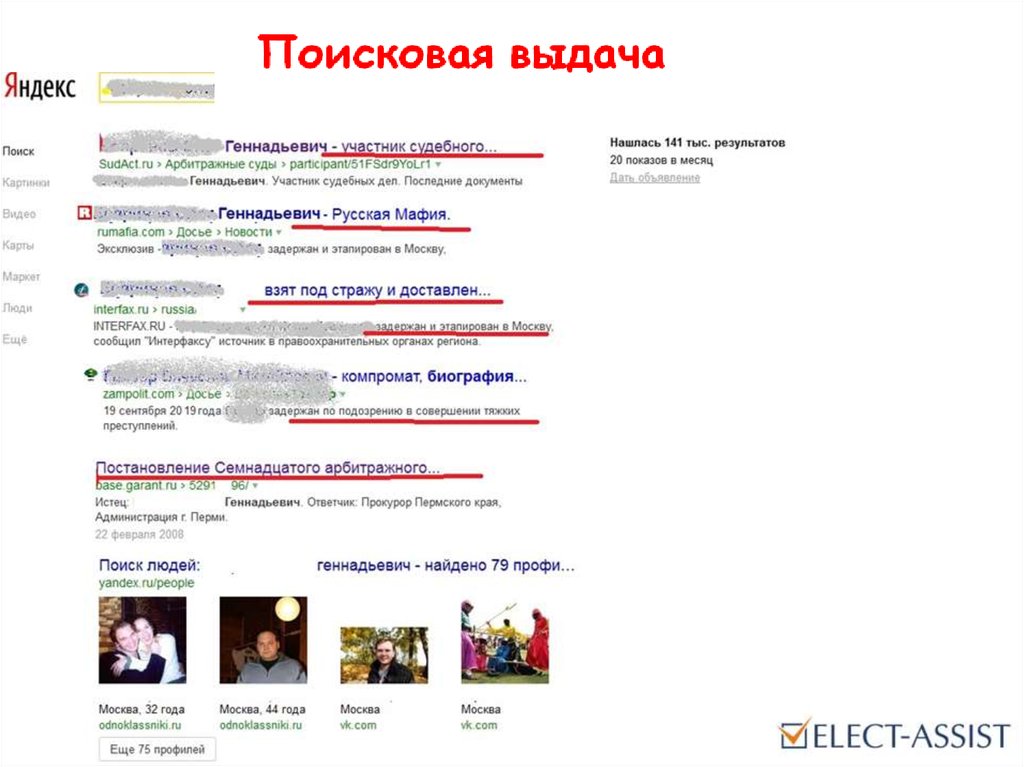Expand dropdown arrow on the base.garant.ru result
Screen dimensions: 1024x767
(x=255, y=486)
